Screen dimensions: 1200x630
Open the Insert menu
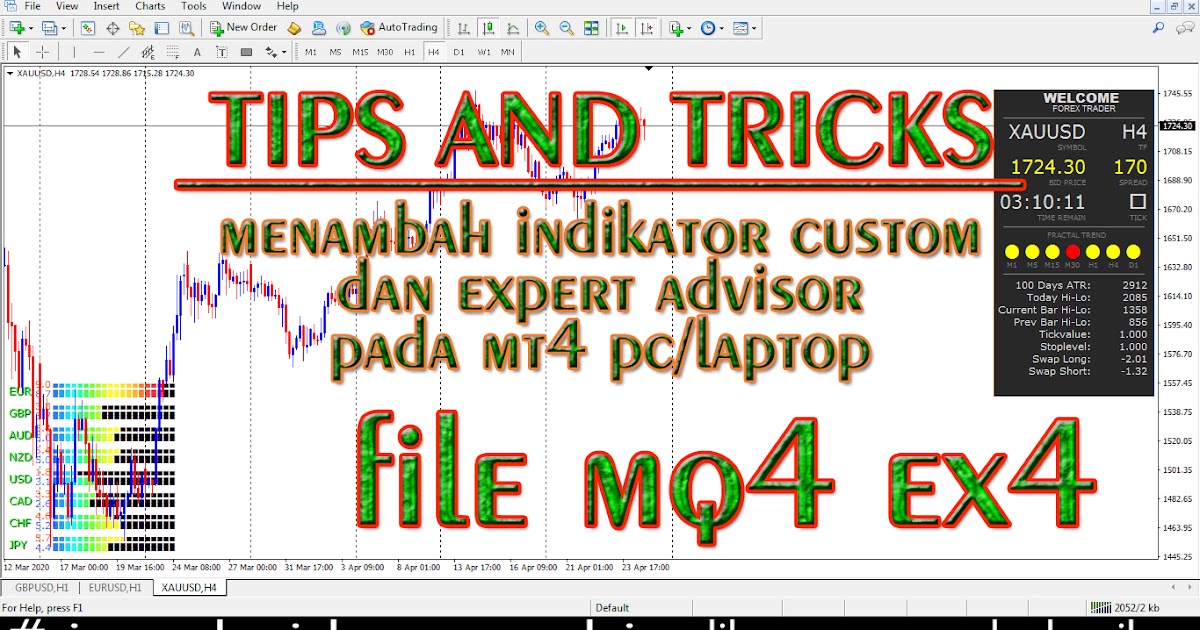pos(106,6)
